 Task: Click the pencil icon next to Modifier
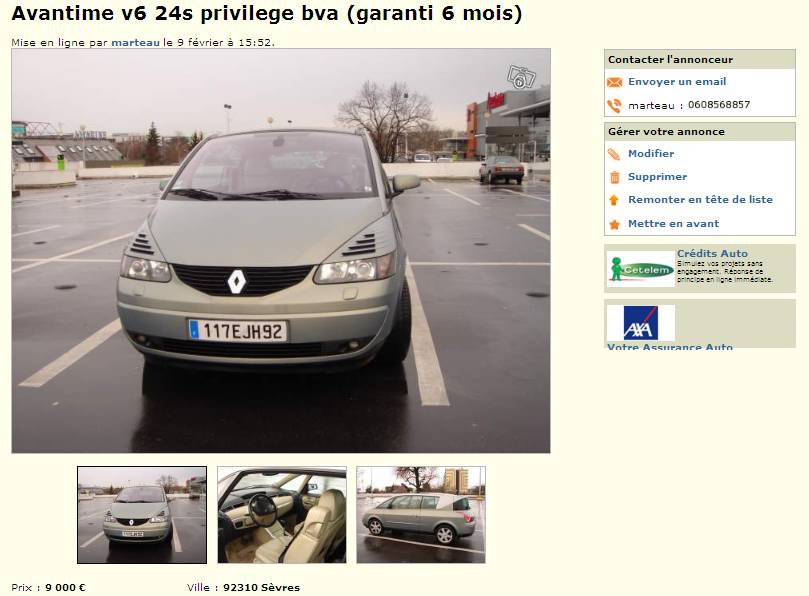point(614,154)
